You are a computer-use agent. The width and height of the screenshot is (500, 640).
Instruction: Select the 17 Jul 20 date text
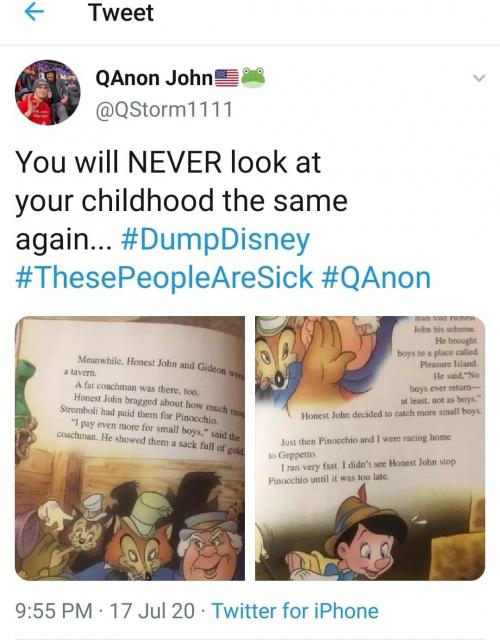click(152, 611)
